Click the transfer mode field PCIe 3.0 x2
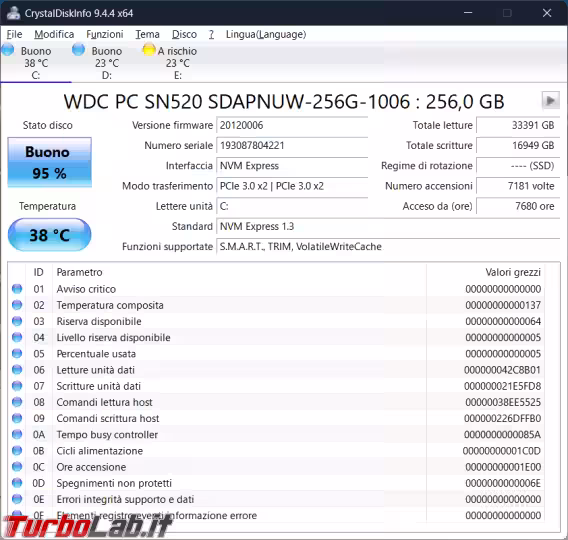This screenshot has height=540, width=568. [x=292, y=186]
